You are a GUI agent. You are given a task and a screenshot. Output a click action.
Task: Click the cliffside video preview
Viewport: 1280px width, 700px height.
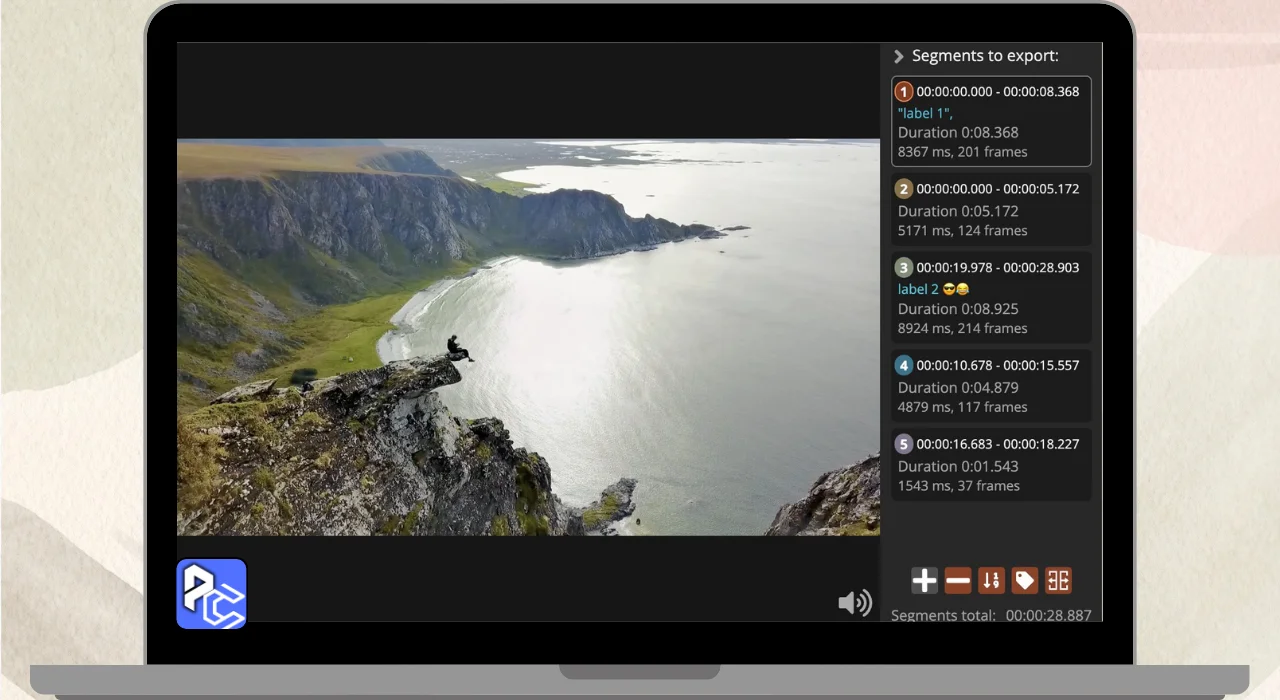point(528,337)
